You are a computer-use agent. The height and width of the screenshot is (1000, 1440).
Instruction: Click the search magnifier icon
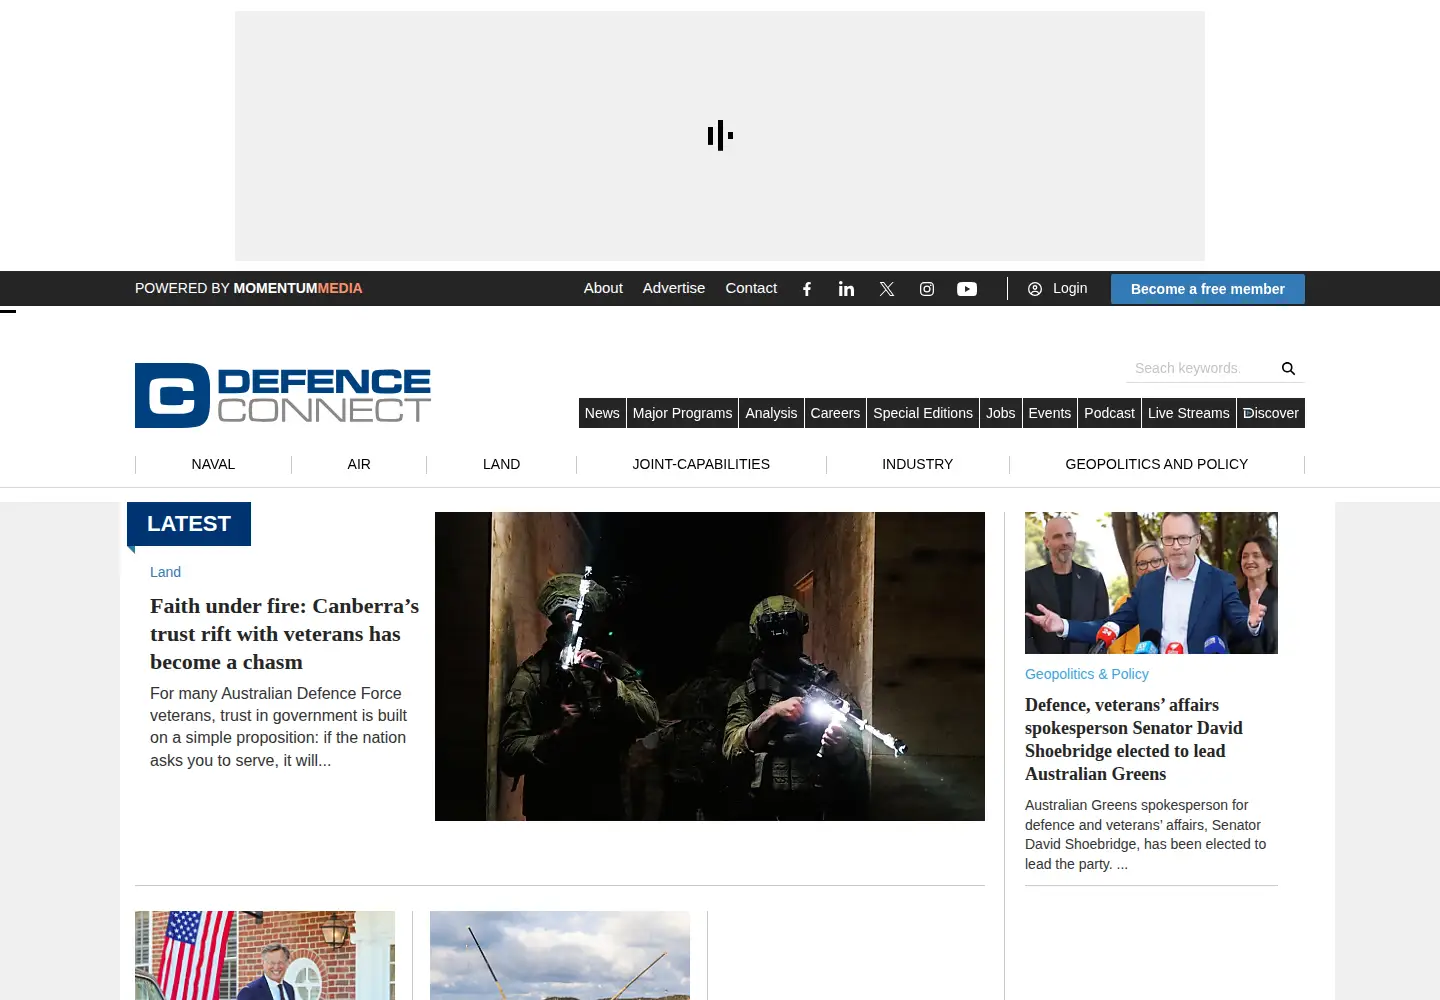(1288, 369)
